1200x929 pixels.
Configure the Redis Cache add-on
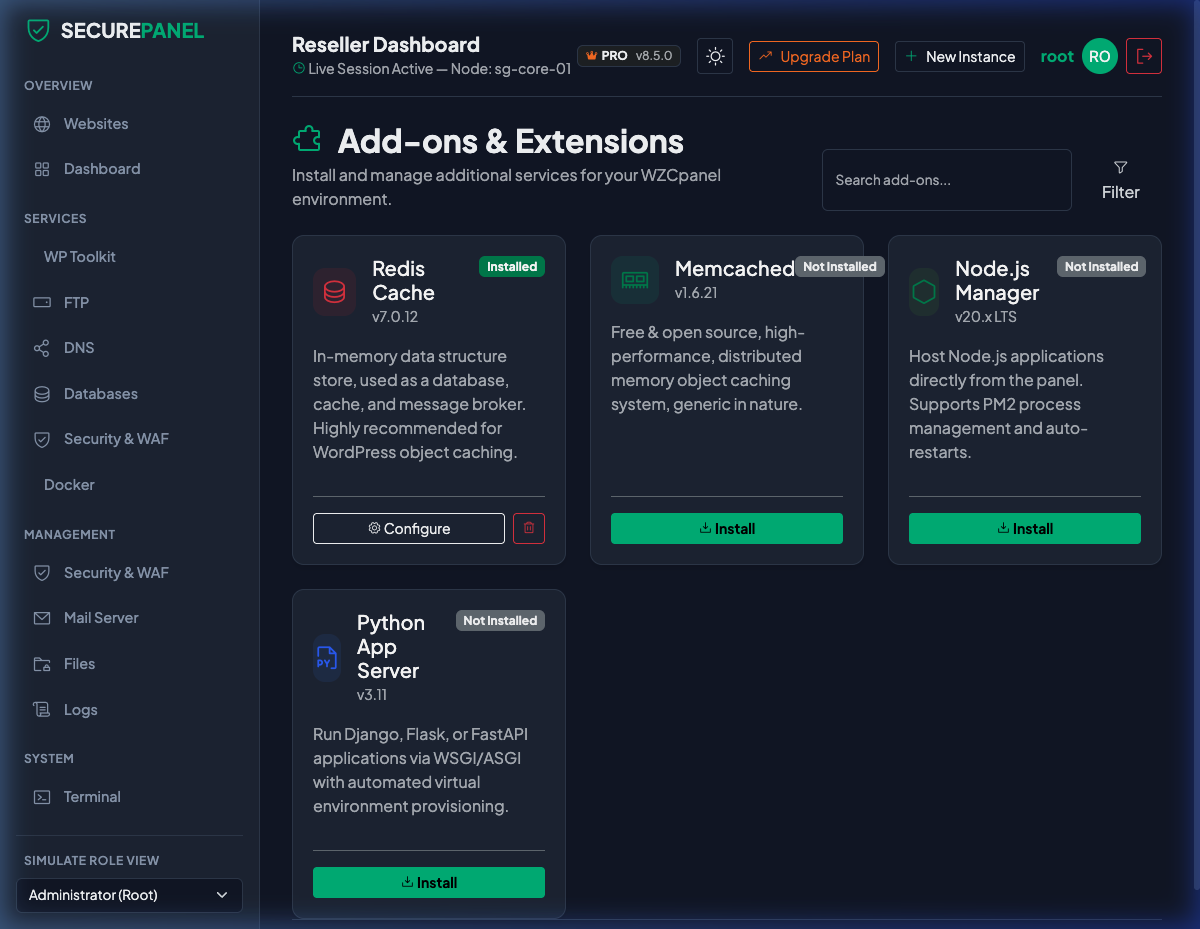click(x=409, y=528)
